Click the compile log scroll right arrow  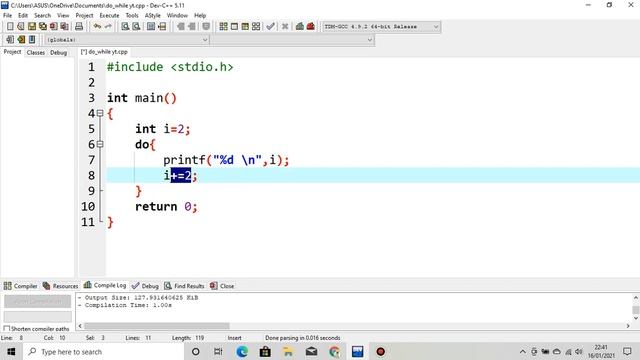(628, 326)
